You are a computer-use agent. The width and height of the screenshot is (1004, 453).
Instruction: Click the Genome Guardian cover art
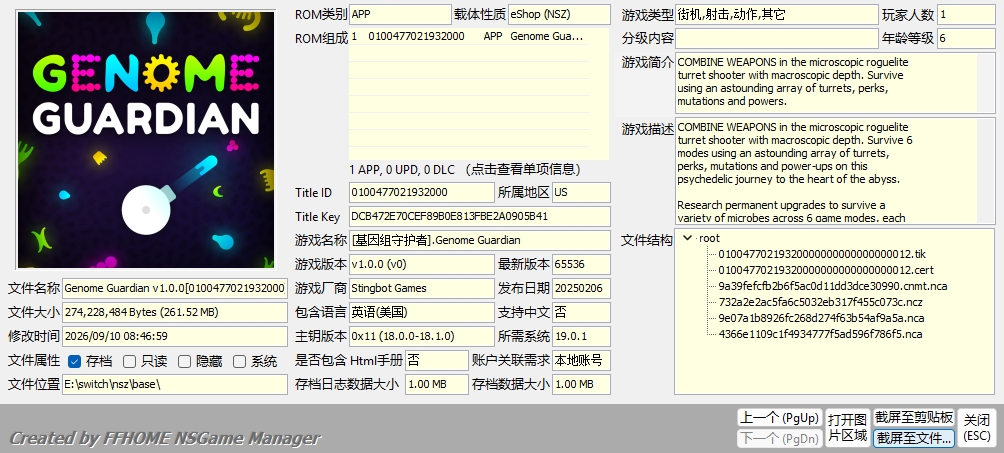(x=146, y=140)
